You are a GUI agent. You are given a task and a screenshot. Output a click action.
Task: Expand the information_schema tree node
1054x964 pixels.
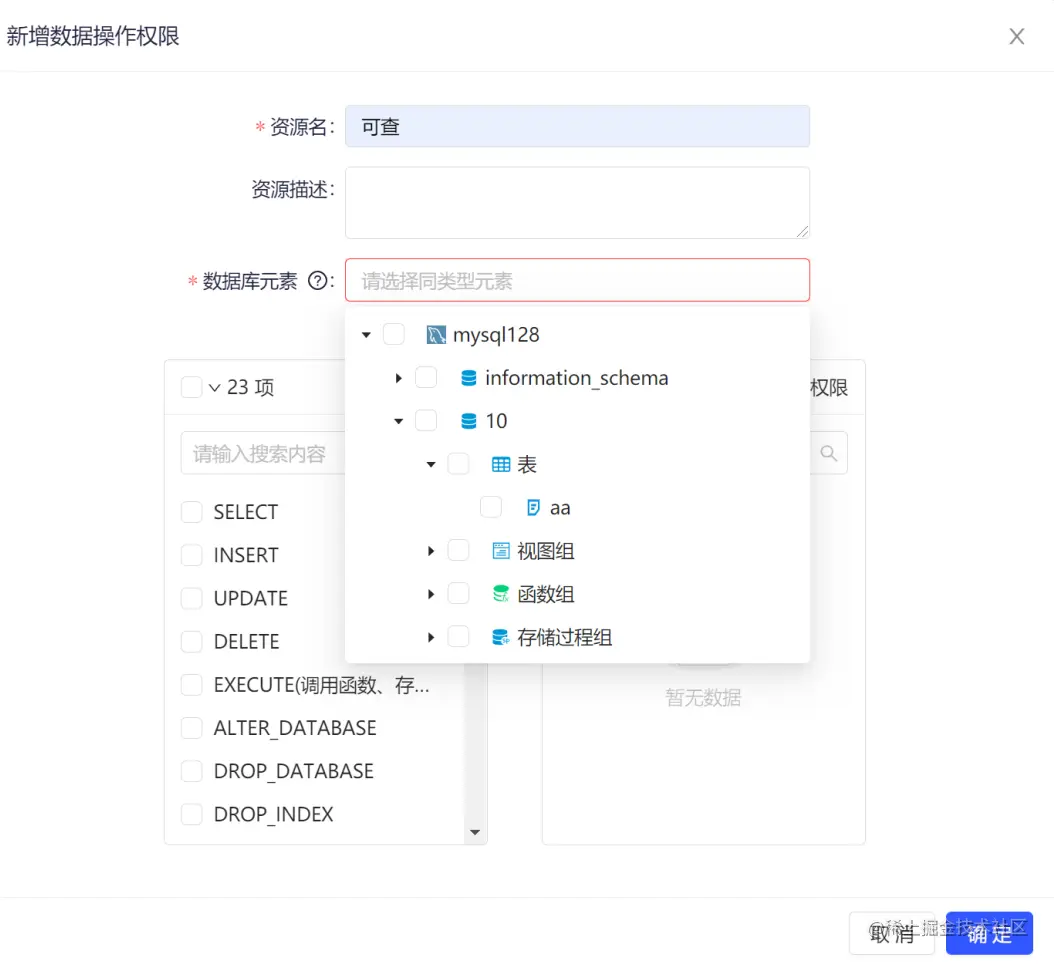click(x=398, y=377)
